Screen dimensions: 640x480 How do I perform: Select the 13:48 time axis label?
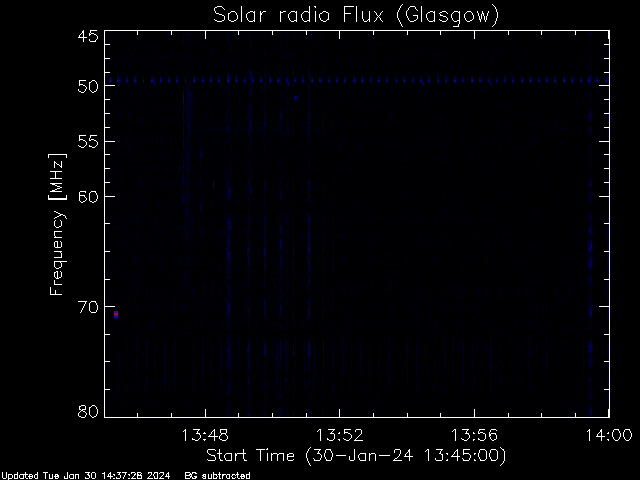click(x=204, y=435)
